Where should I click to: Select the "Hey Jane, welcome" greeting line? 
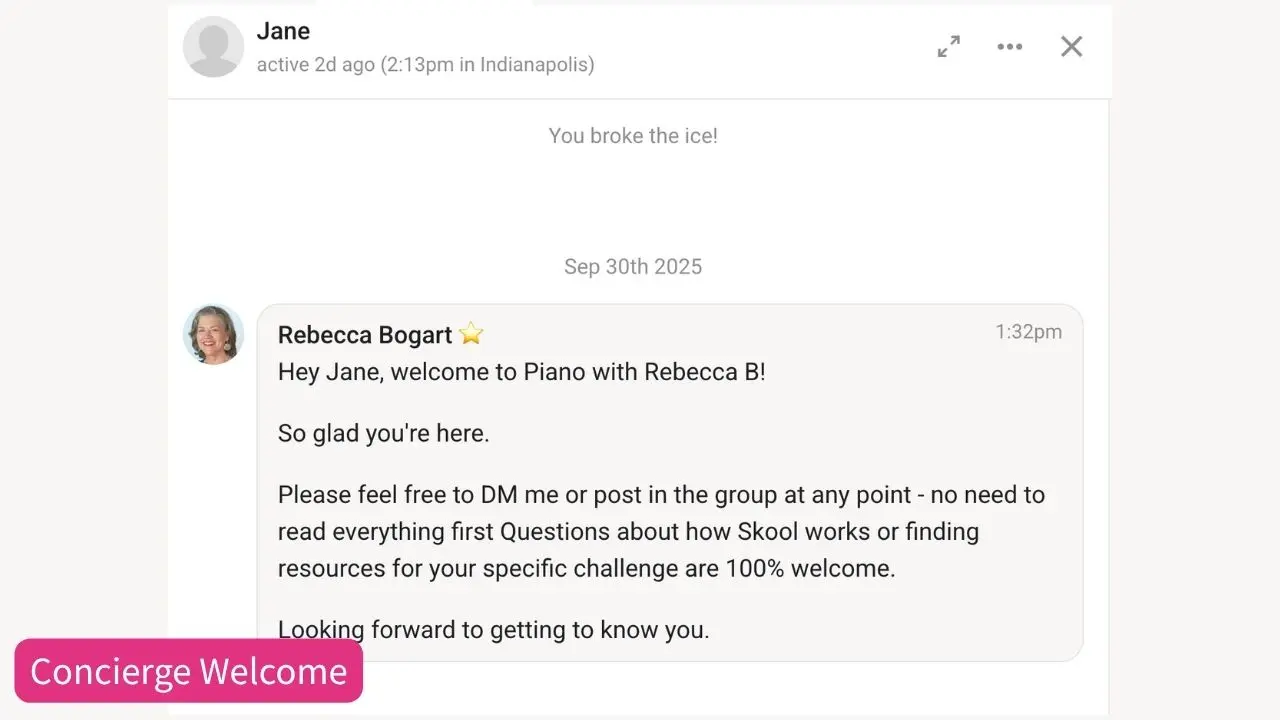click(521, 373)
